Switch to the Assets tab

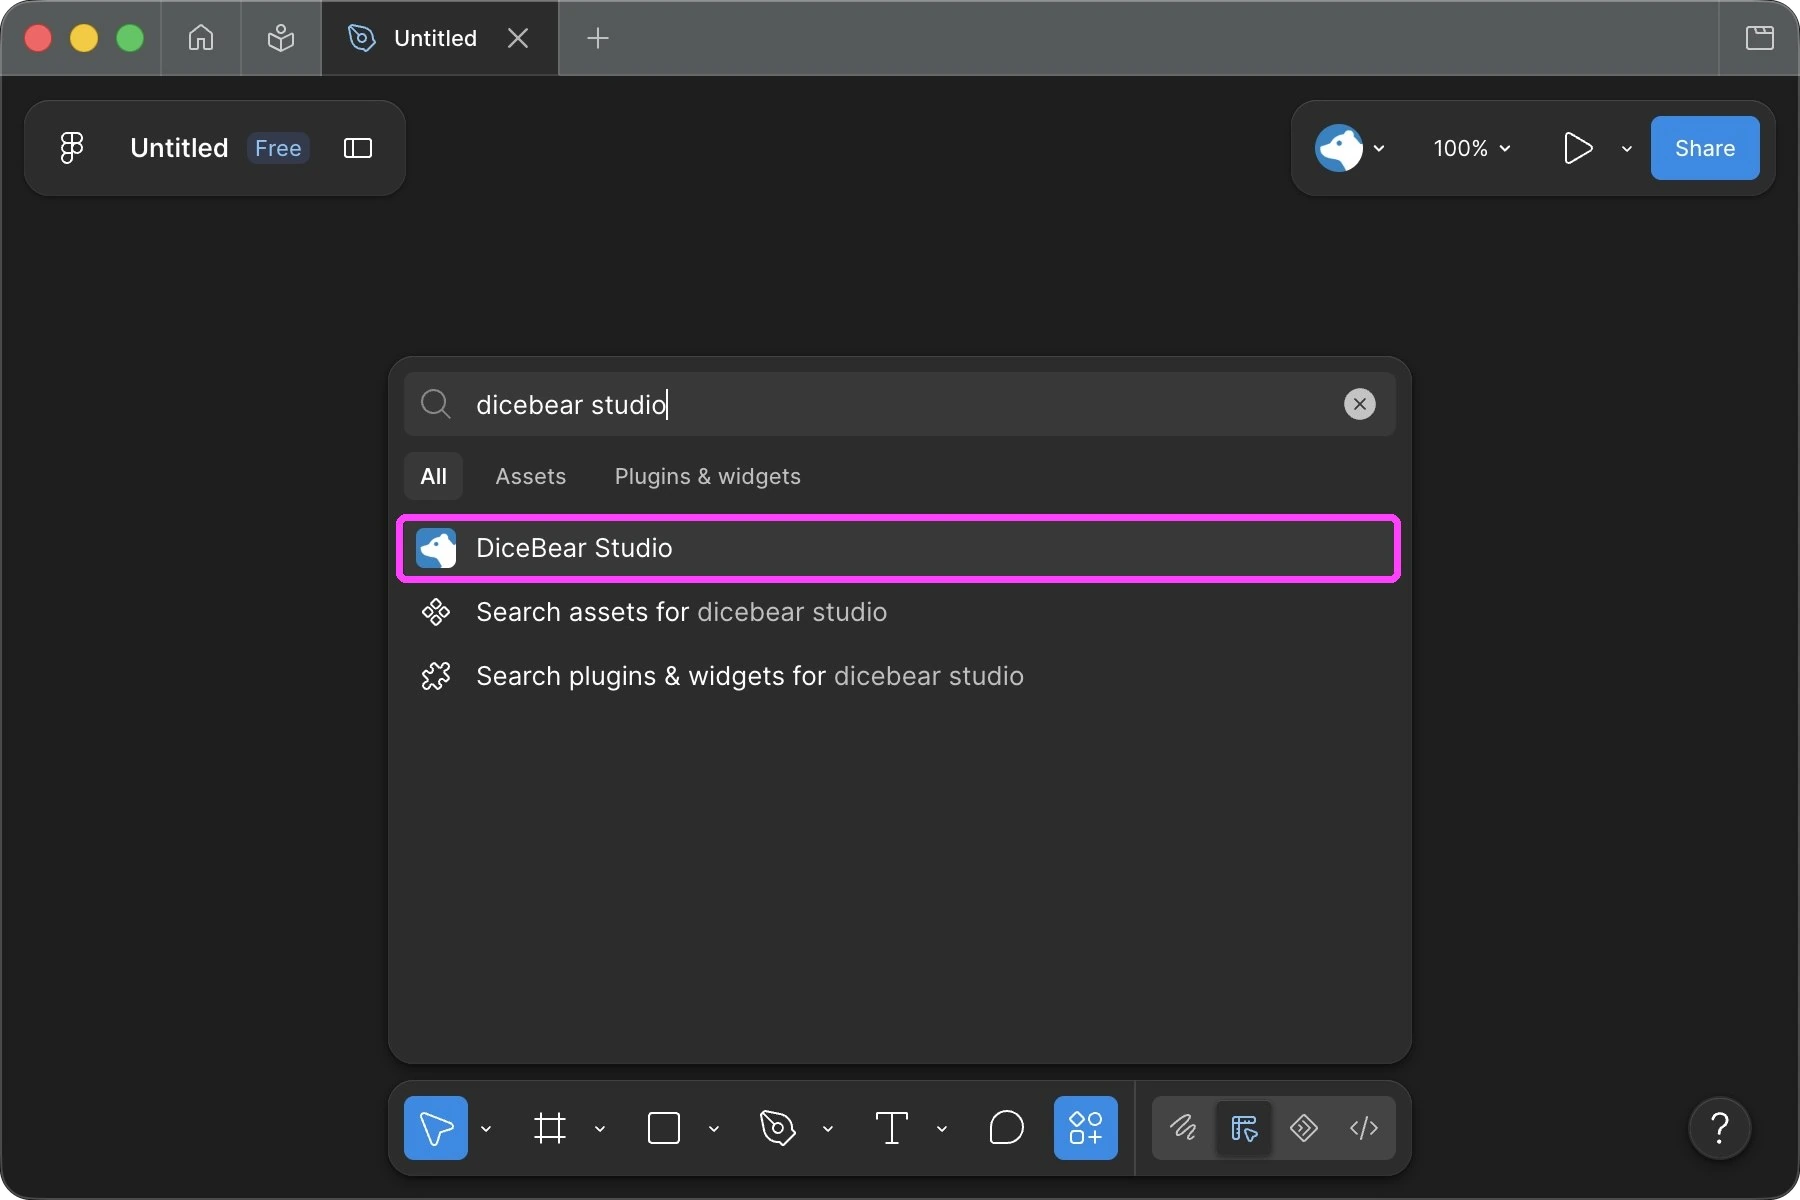tap(531, 476)
